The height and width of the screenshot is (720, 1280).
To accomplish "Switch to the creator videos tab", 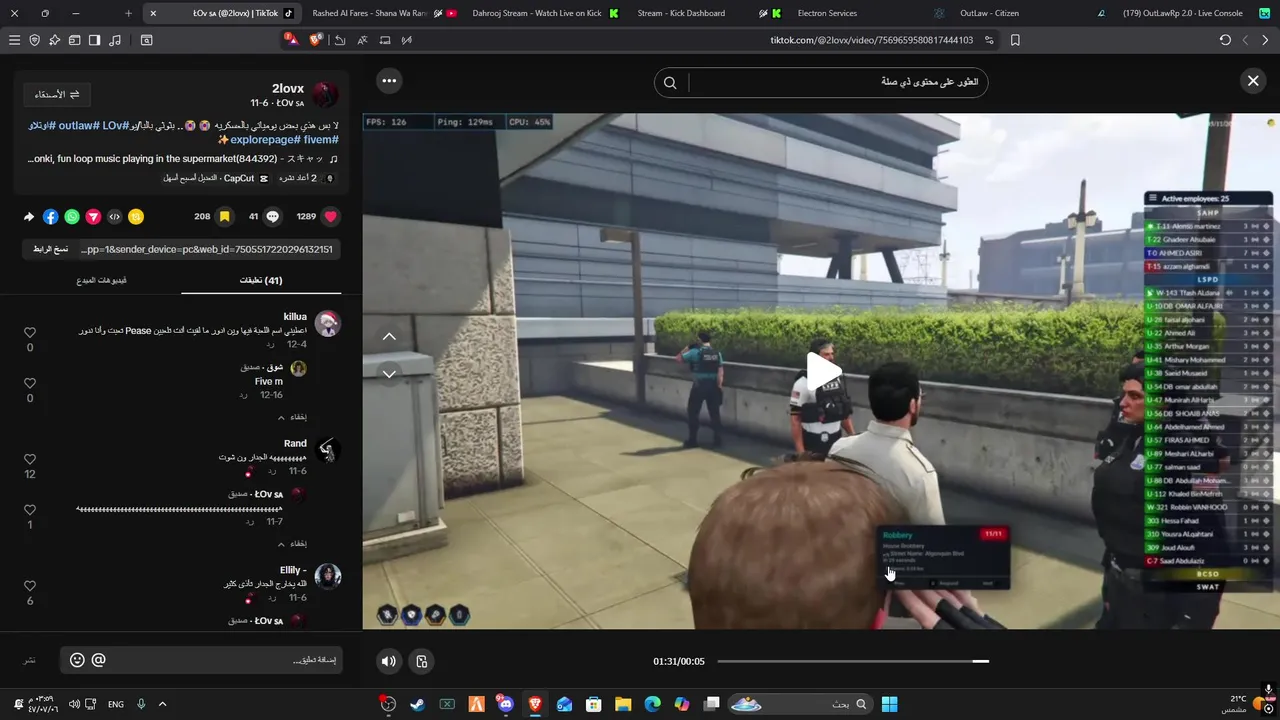I will point(102,280).
